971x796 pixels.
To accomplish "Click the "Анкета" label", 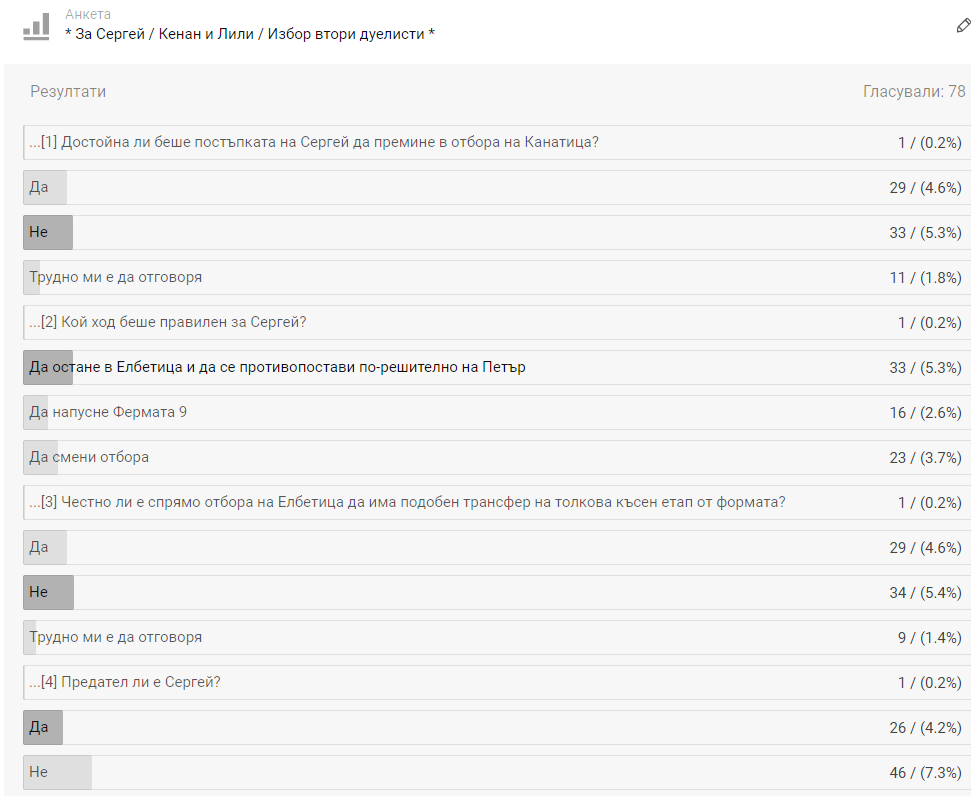I will 88,14.
